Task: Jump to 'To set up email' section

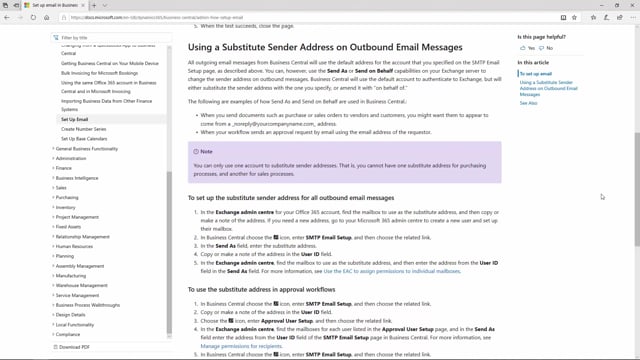Action: click(536, 74)
